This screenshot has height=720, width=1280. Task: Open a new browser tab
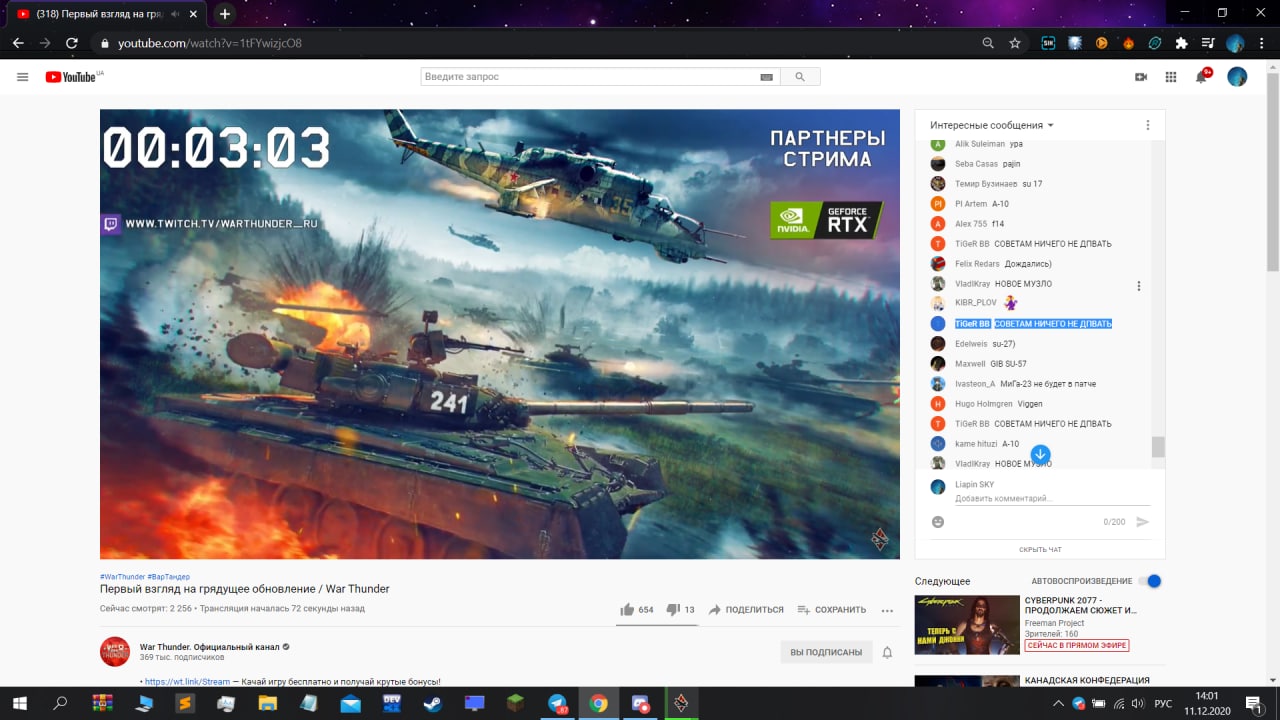point(225,14)
